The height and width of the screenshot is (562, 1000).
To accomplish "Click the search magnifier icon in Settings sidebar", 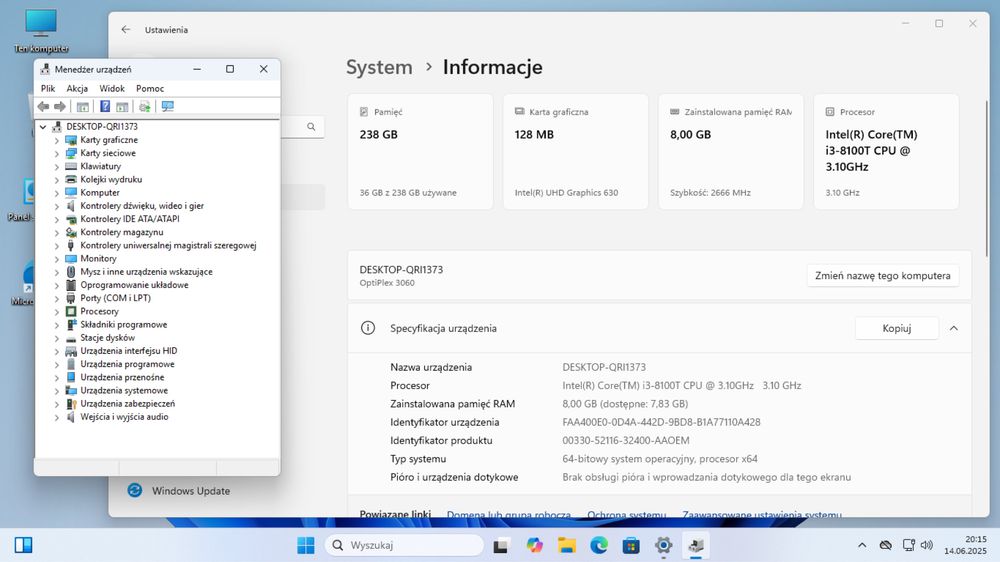I will click(x=311, y=126).
